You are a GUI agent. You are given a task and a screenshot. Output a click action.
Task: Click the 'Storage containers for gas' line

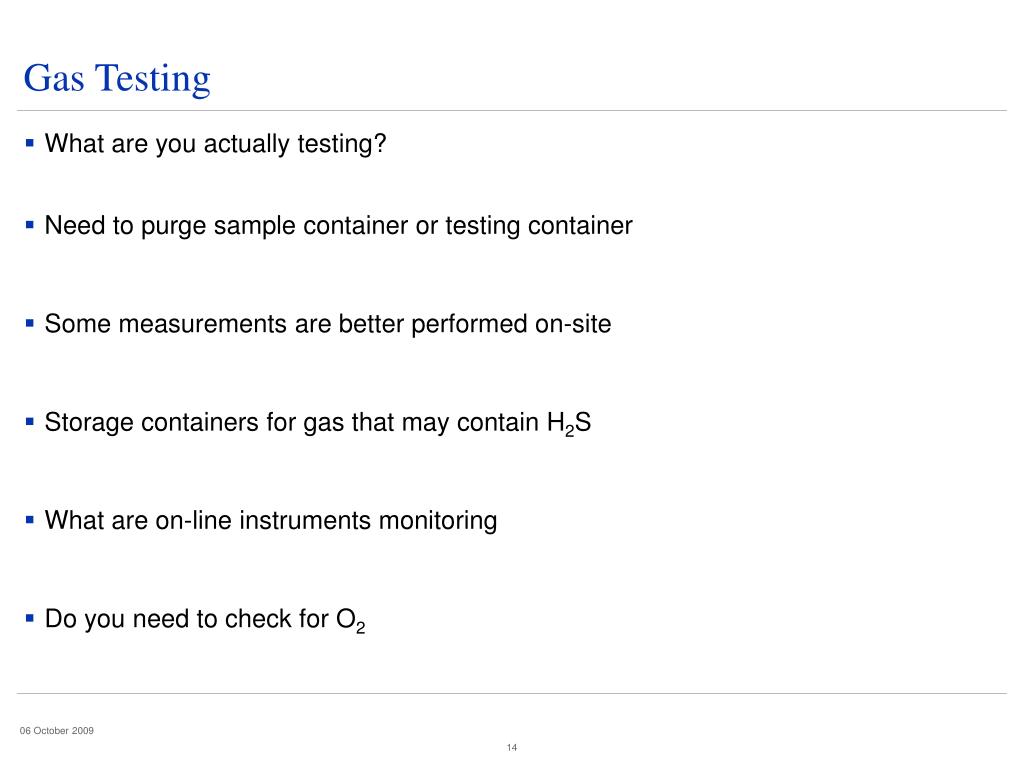tap(318, 423)
